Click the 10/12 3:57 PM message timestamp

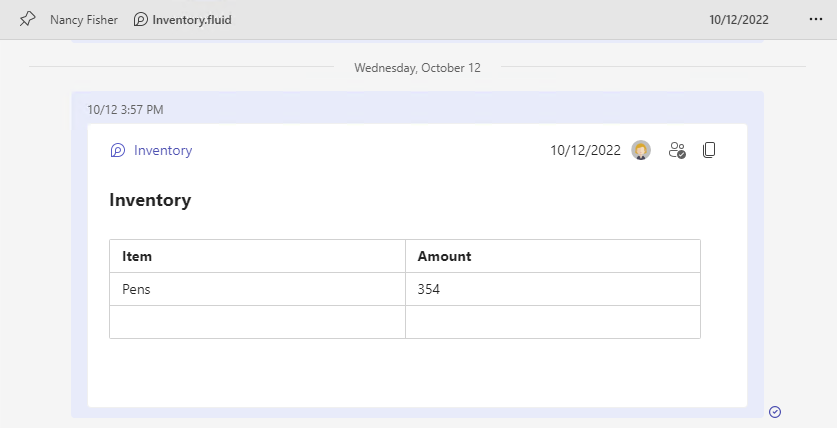(125, 109)
